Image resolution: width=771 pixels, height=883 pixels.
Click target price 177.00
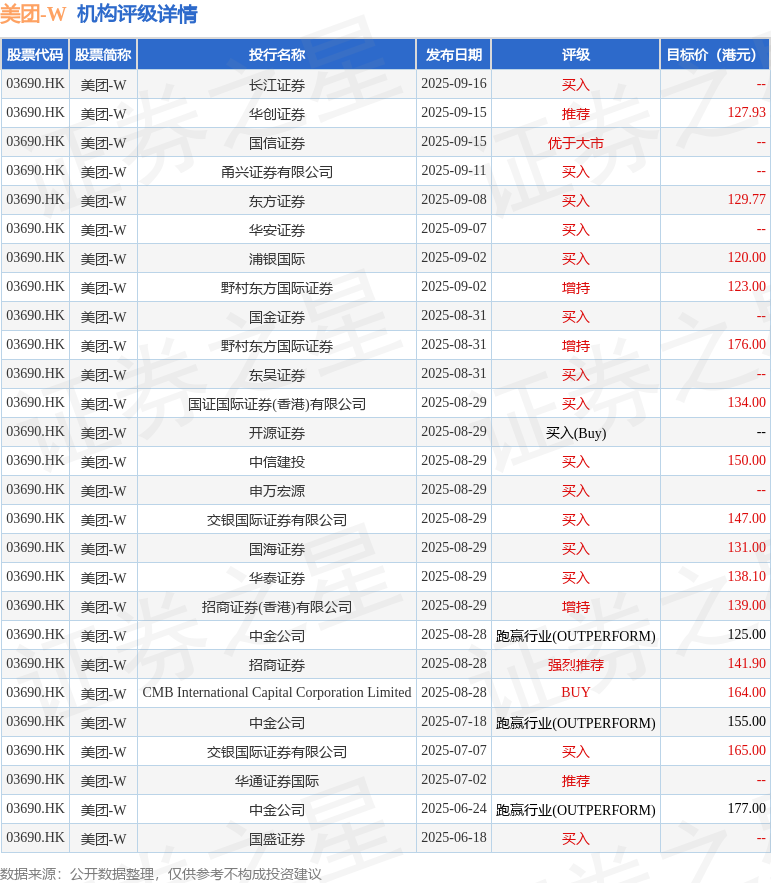pos(746,808)
